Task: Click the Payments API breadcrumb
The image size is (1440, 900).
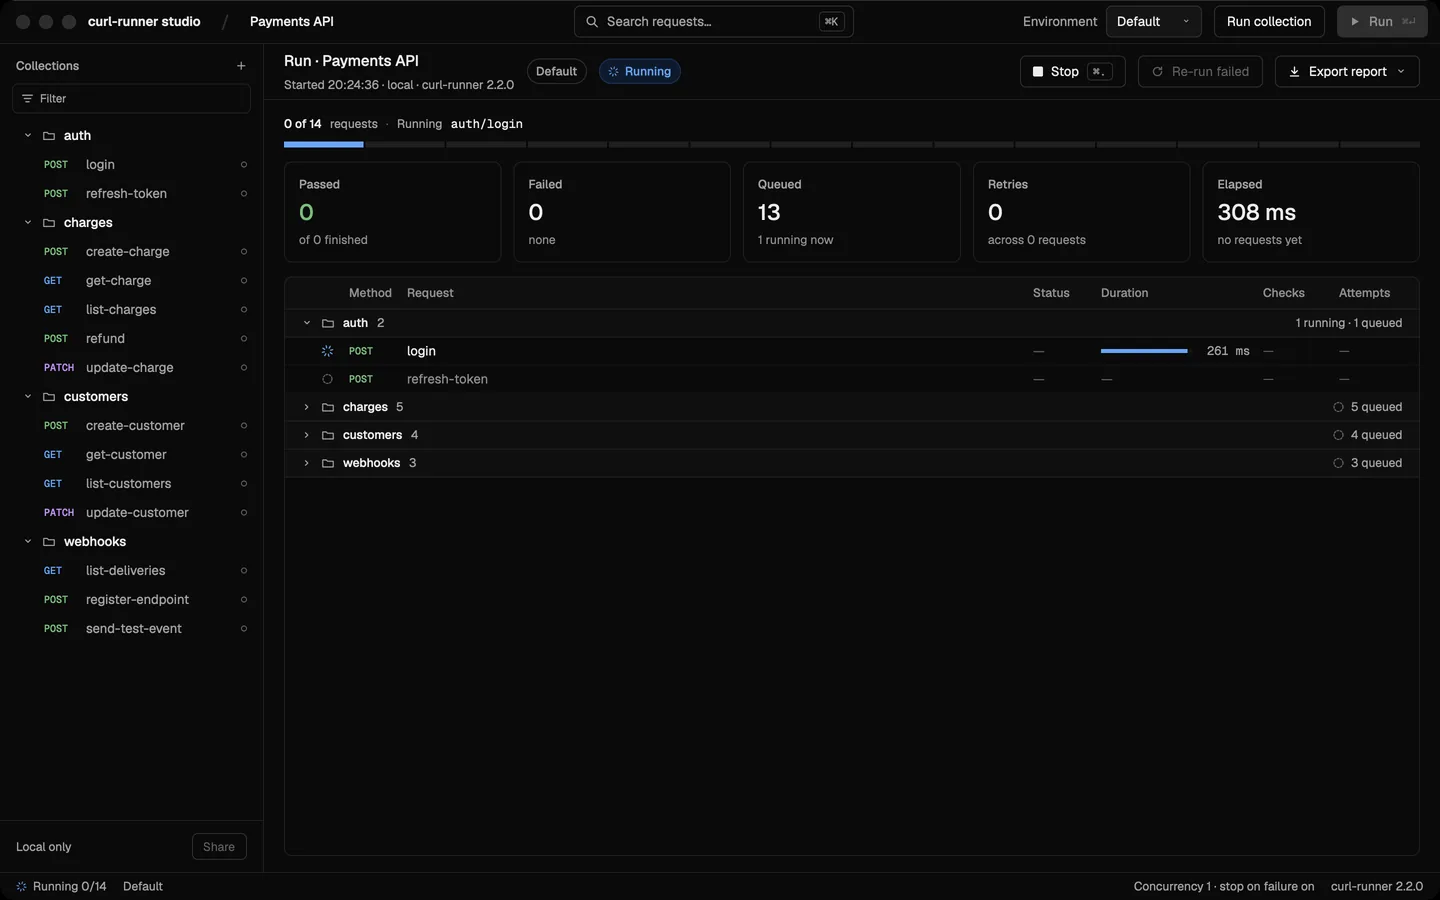Action: (x=292, y=22)
